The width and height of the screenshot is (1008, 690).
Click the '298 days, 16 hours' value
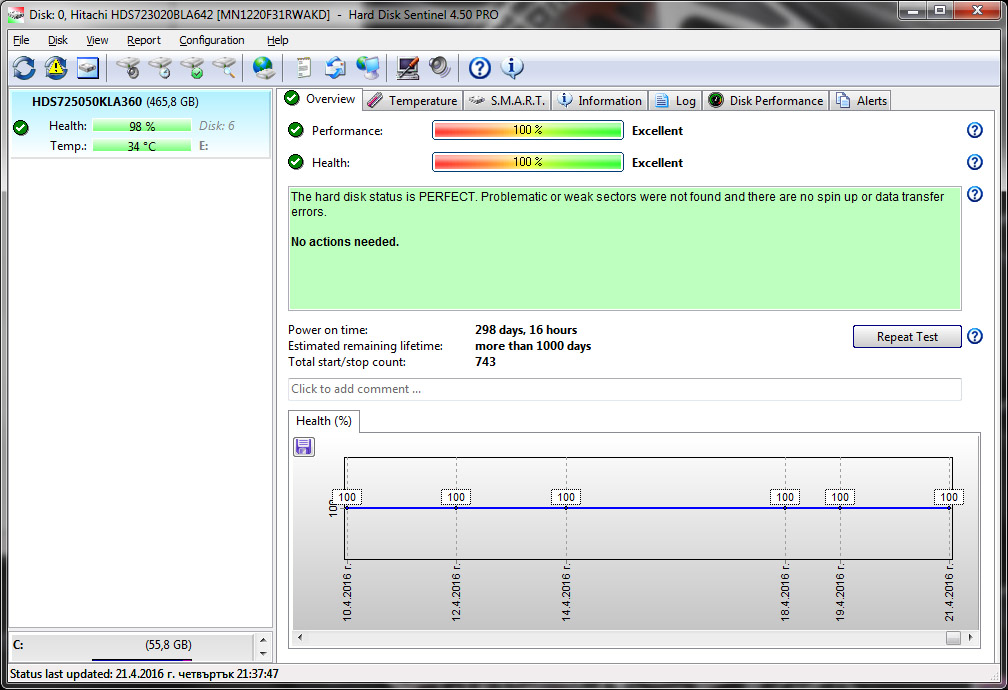click(x=526, y=330)
